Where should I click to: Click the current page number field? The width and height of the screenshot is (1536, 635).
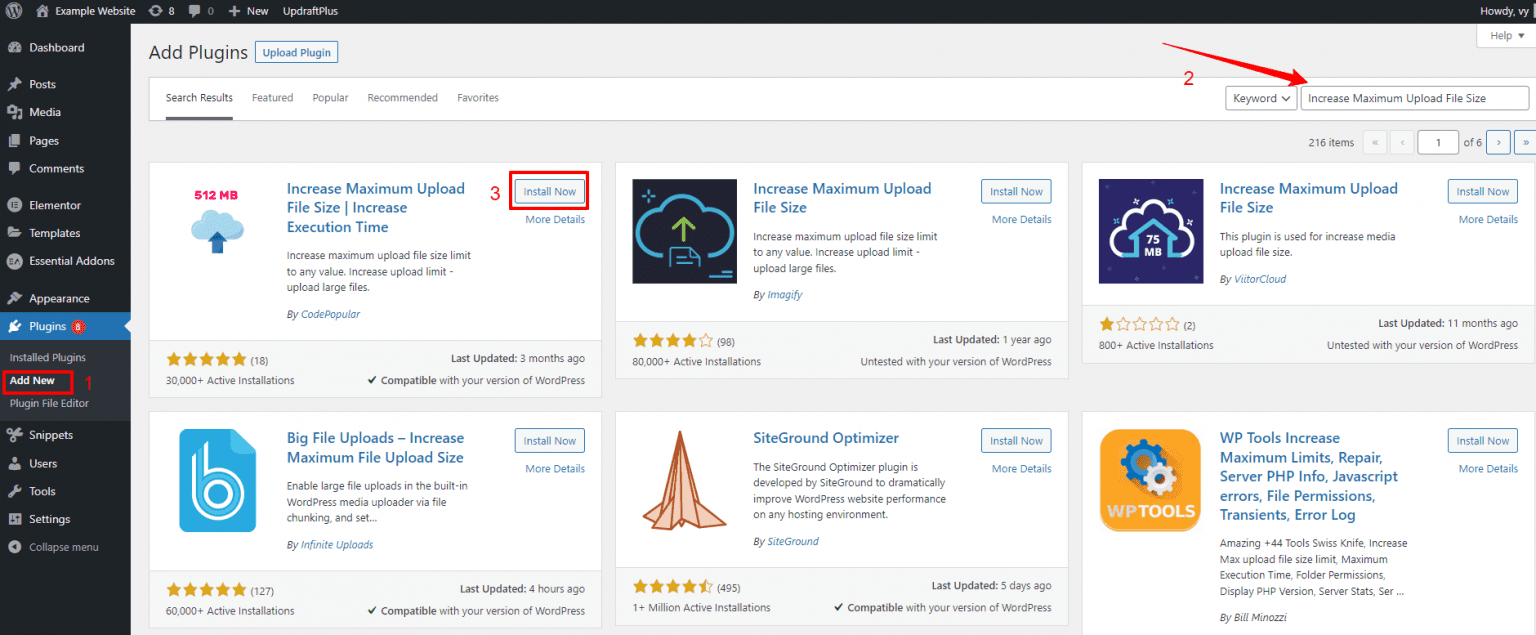(1439, 142)
